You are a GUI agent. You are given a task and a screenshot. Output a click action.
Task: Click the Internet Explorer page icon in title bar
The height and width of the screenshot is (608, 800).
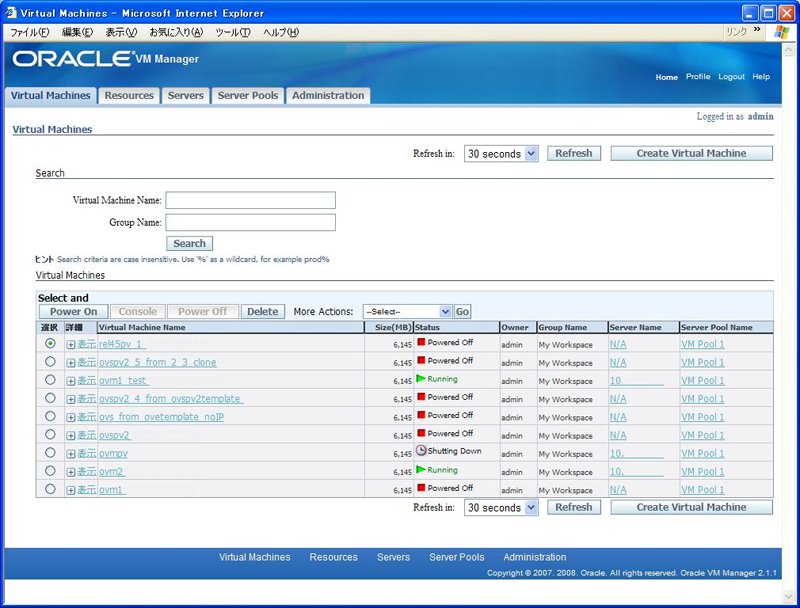11,12
